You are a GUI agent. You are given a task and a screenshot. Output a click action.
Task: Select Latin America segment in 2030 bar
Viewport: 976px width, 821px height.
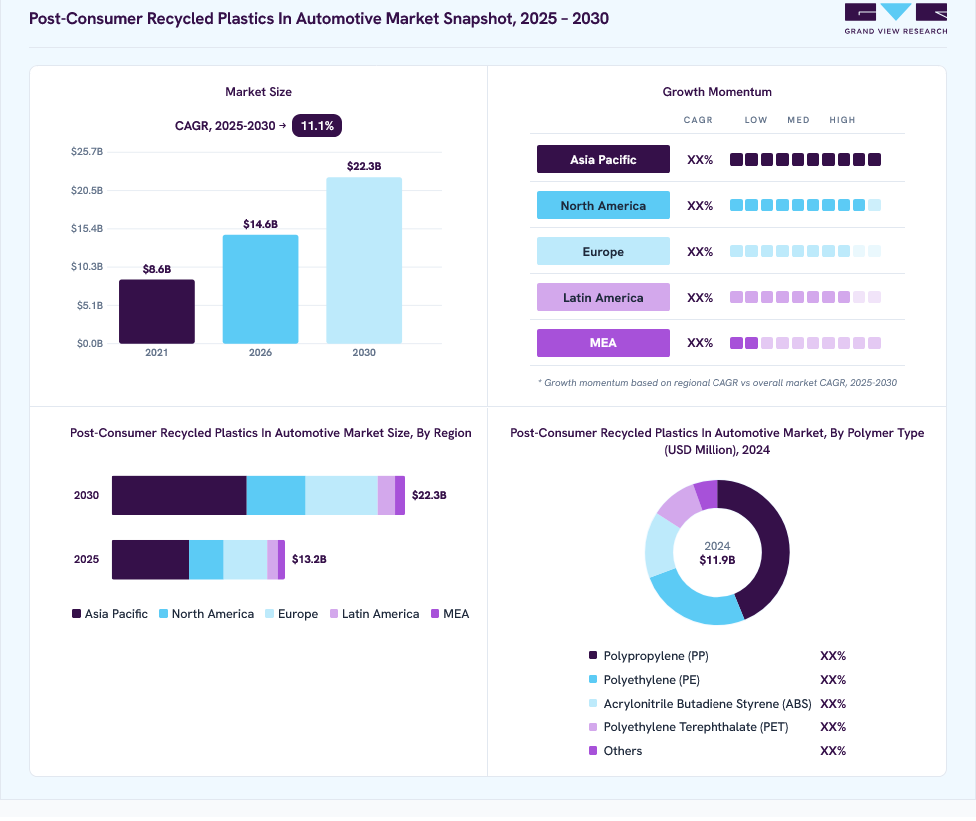tap(387, 495)
